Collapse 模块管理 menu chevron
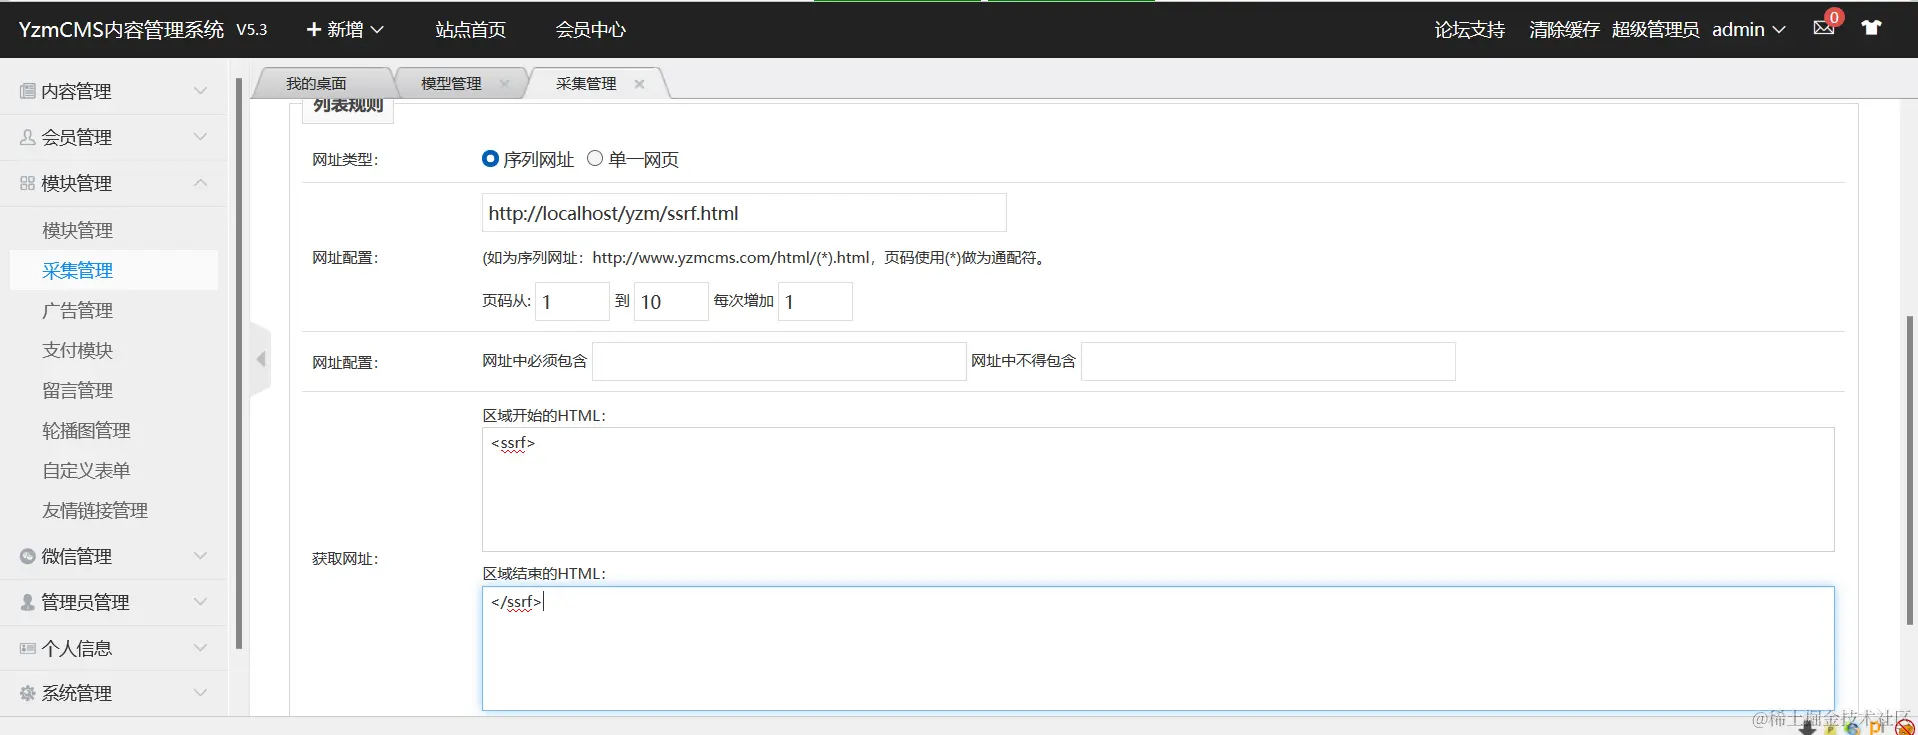This screenshot has width=1918, height=735. tap(200, 183)
